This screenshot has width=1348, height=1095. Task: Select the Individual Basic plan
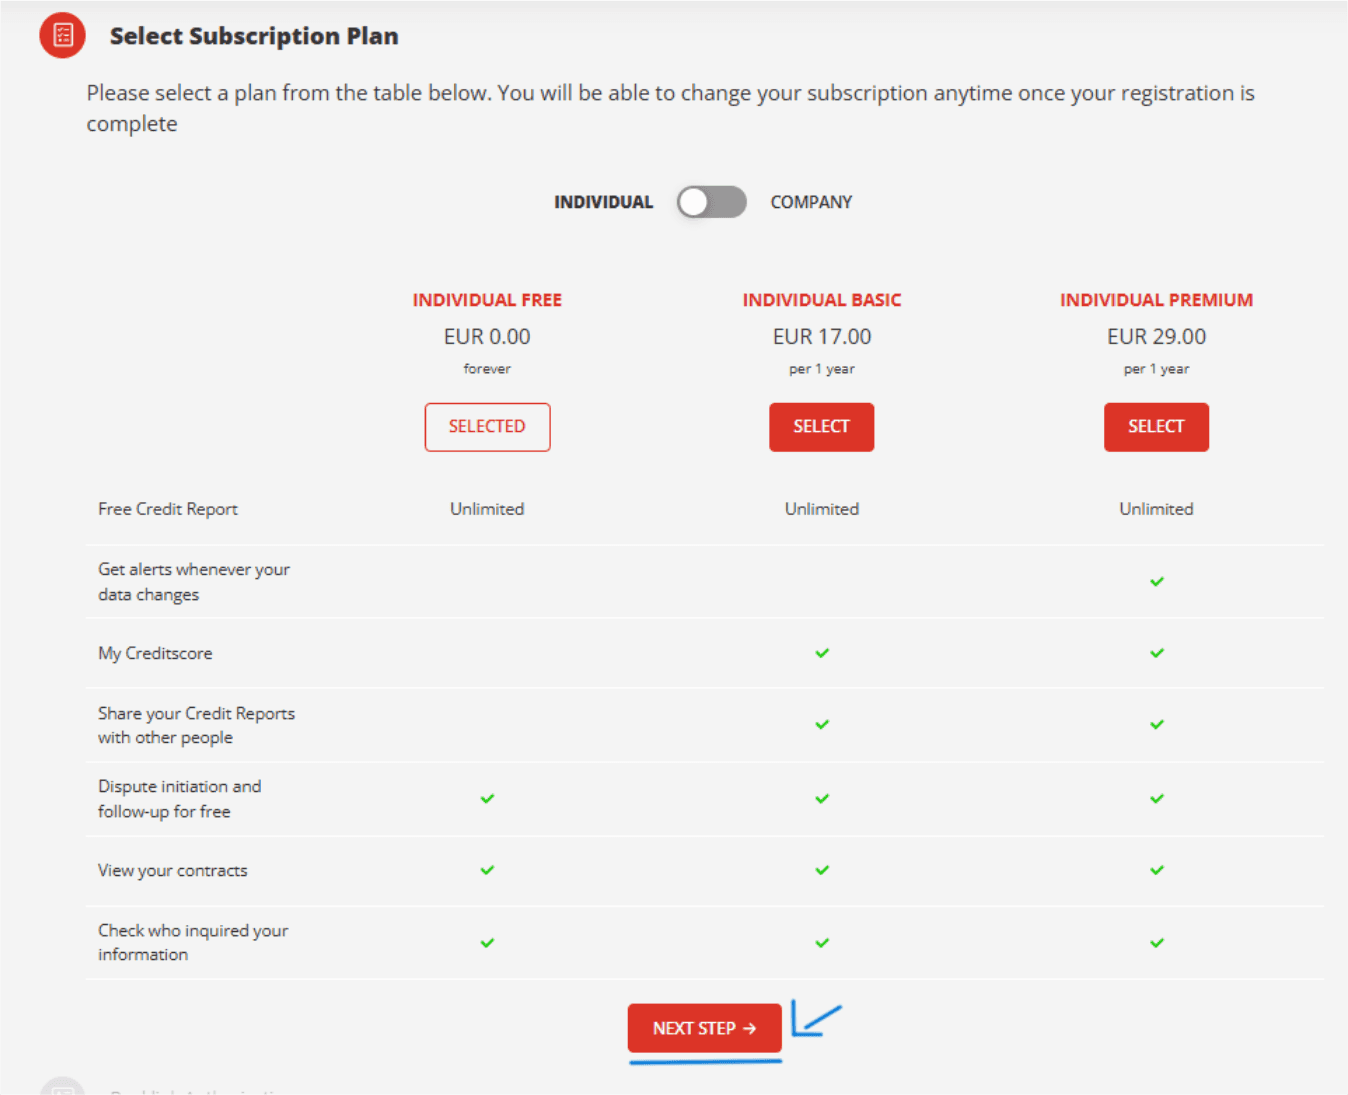coord(821,427)
